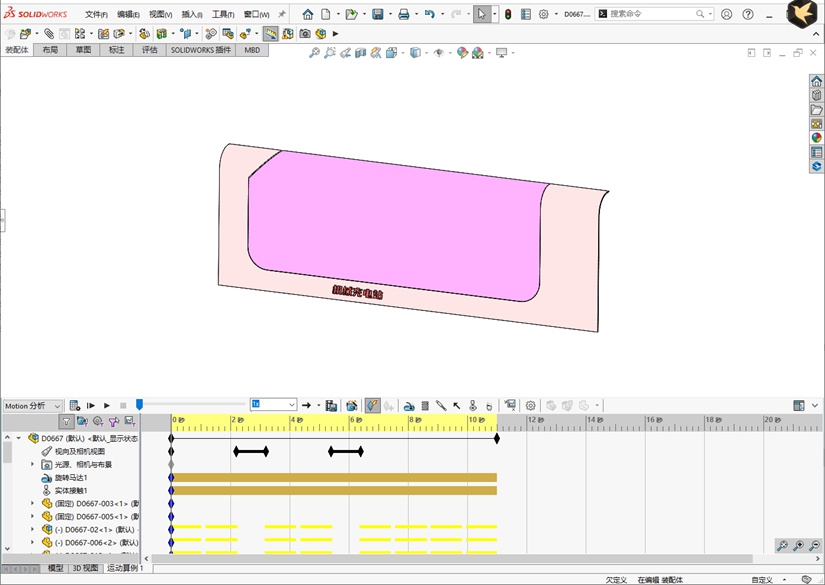
Task: Click the Save Animation icon
Action: (331, 406)
